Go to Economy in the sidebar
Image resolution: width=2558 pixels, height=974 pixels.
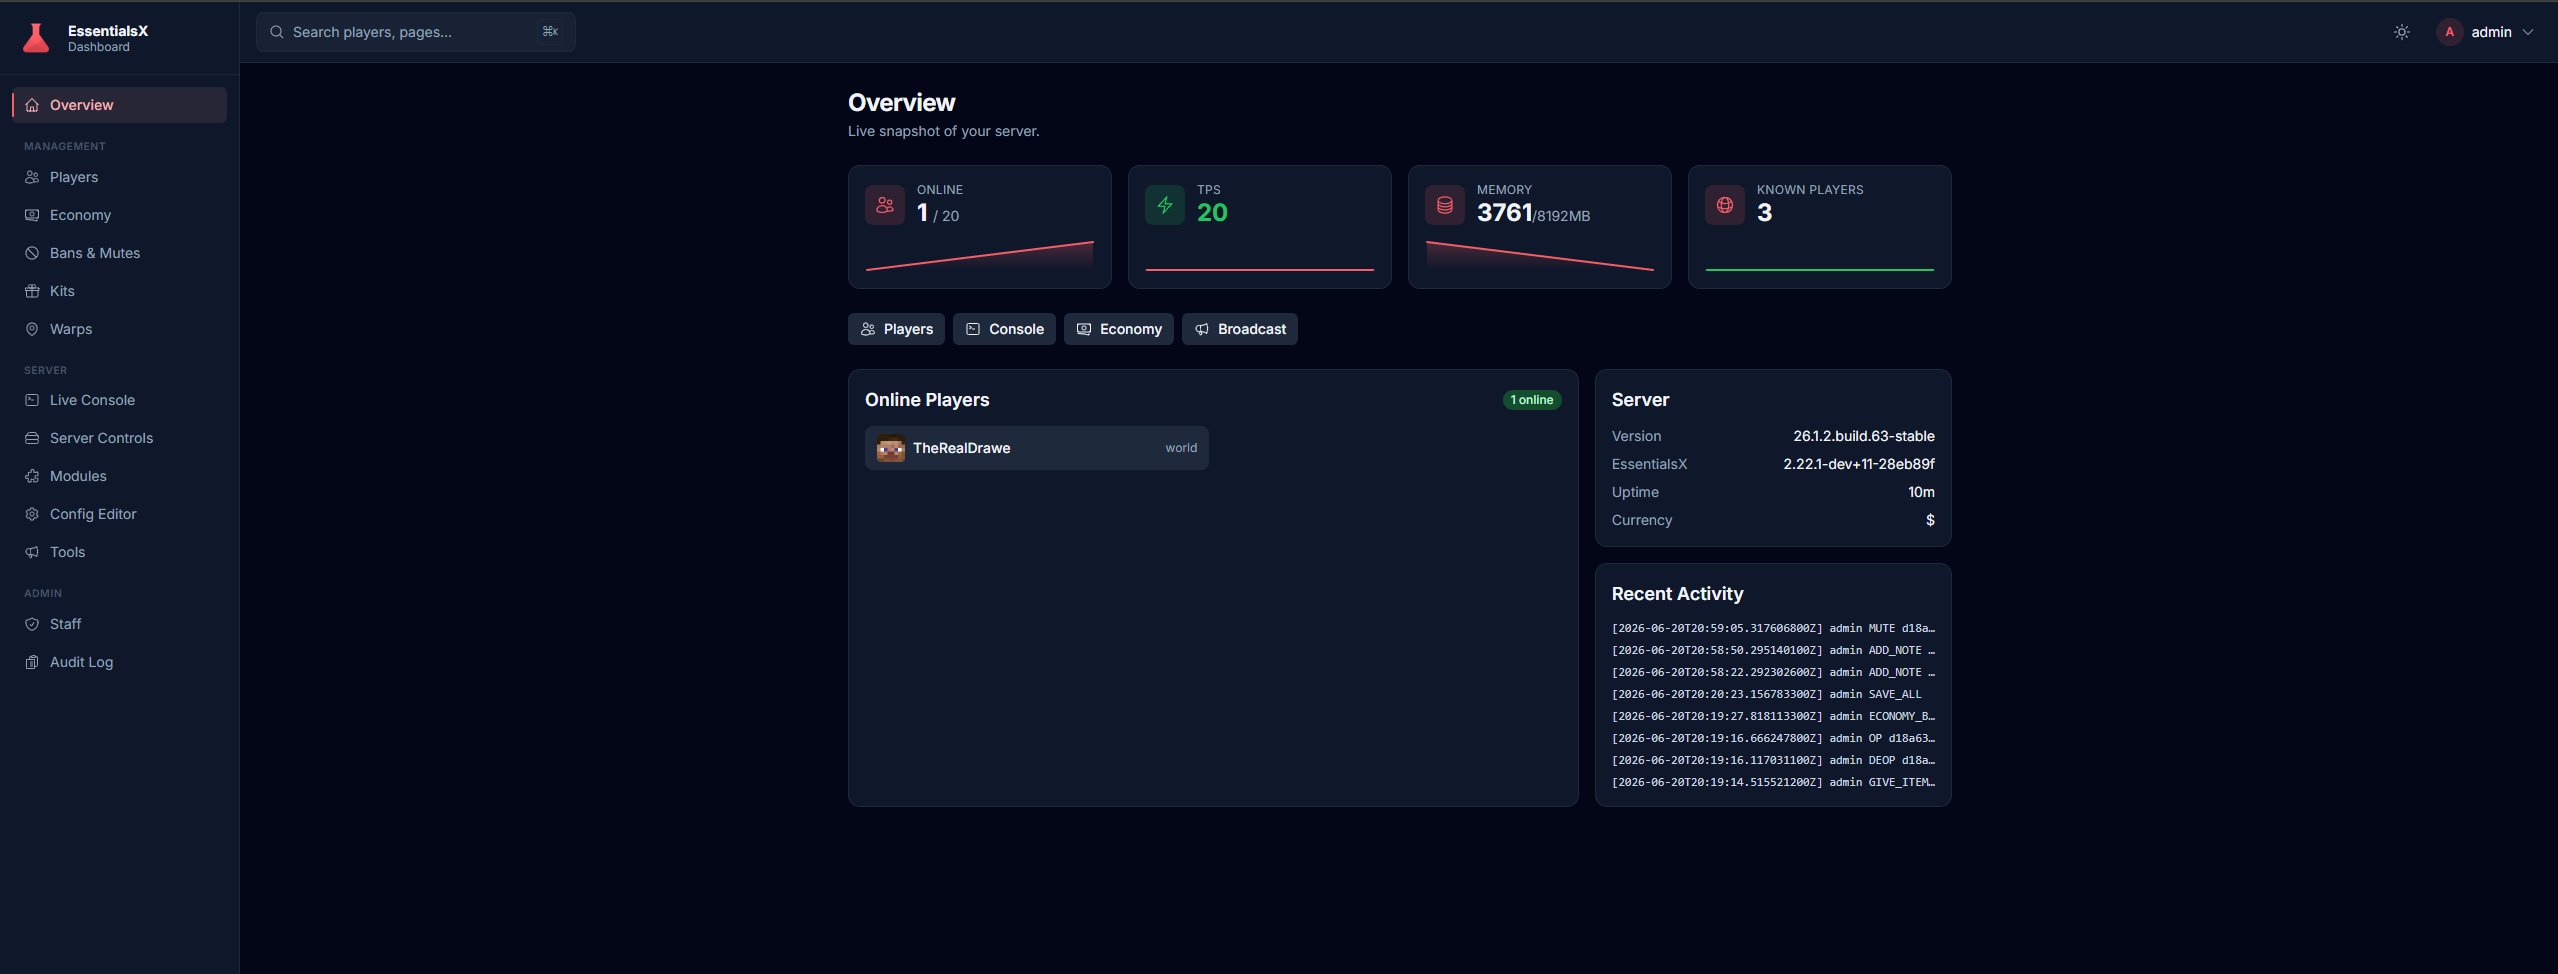pos(120,215)
